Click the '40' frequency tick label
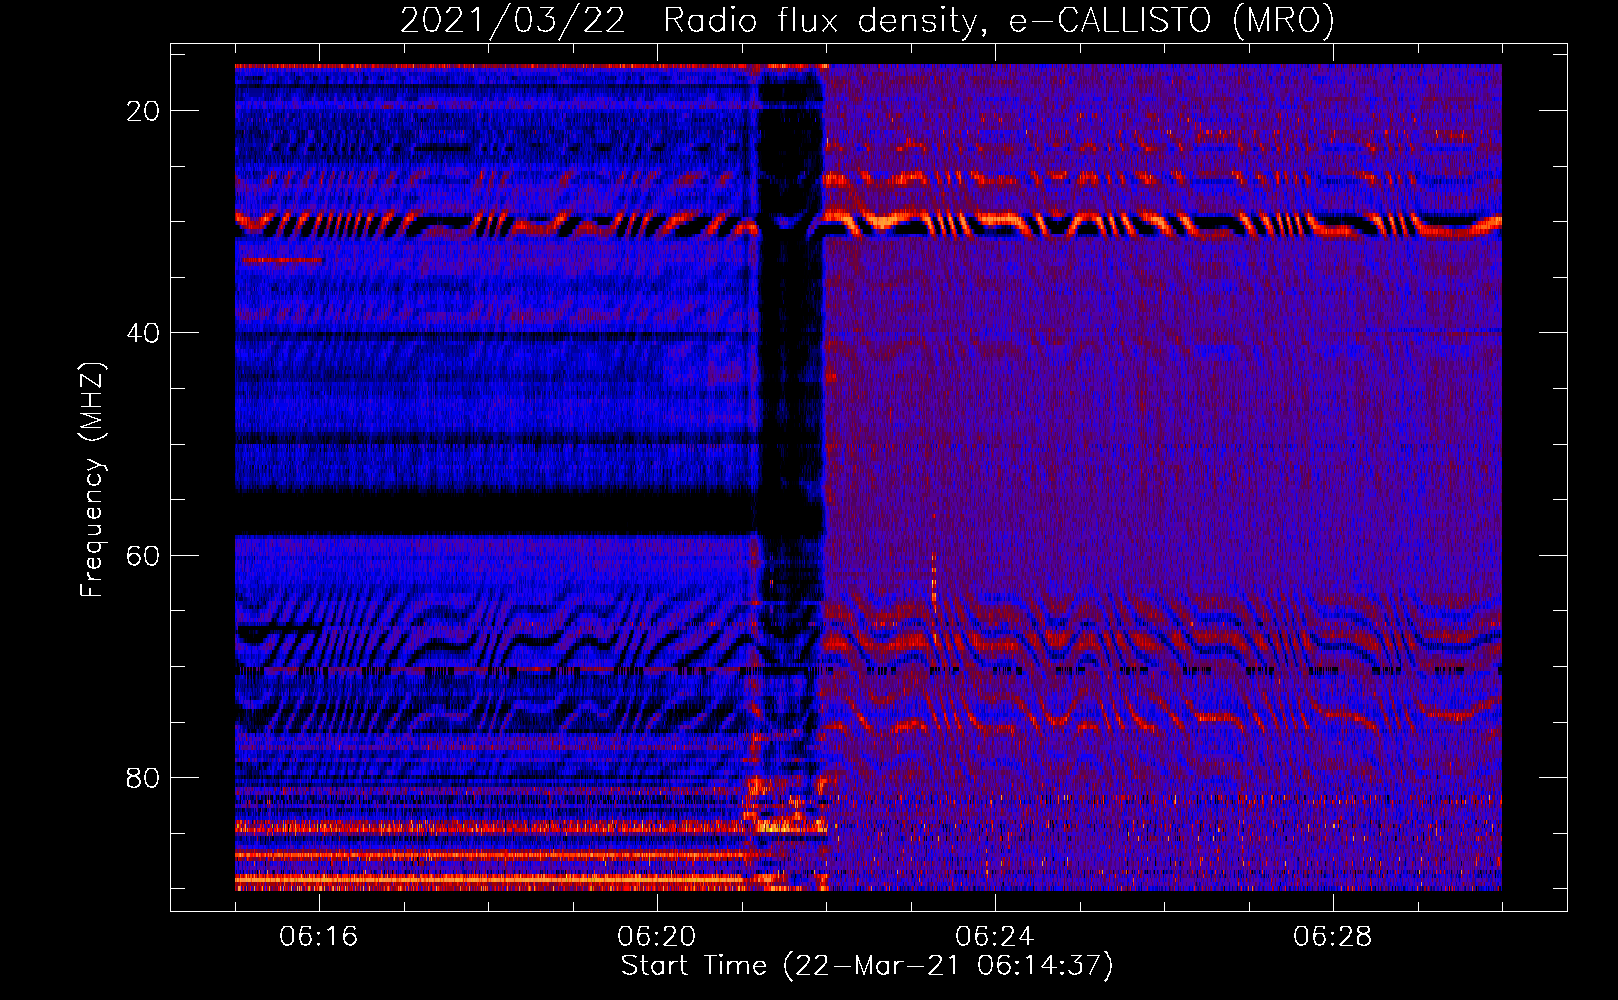Viewport: 1618px width, 1000px height. pyautogui.click(x=143, y=333)
